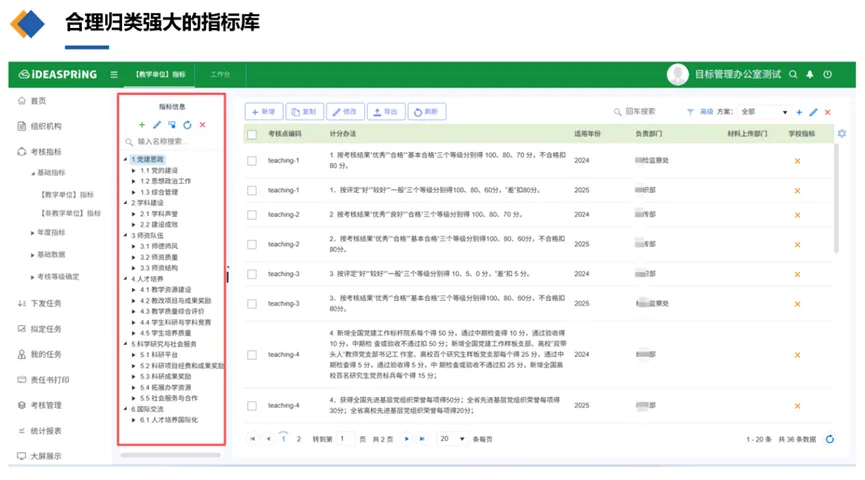
Task: Open notifications bell in the header
Action: [810, 74]
